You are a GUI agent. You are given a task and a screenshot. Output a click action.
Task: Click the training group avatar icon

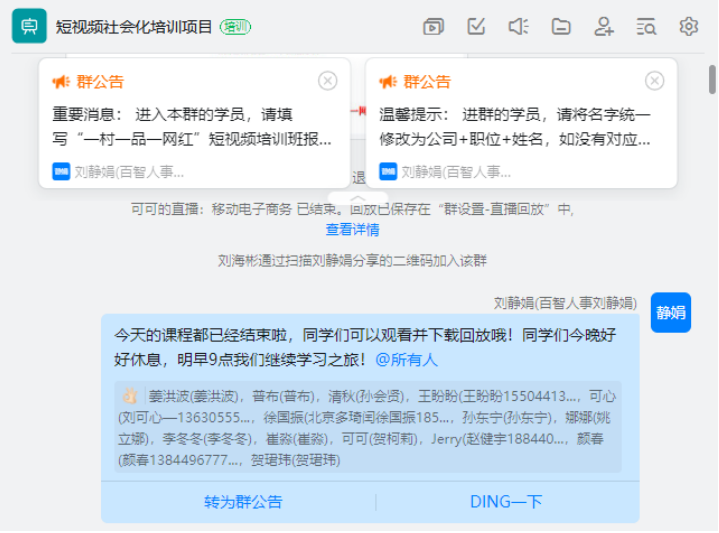[29, 26]
